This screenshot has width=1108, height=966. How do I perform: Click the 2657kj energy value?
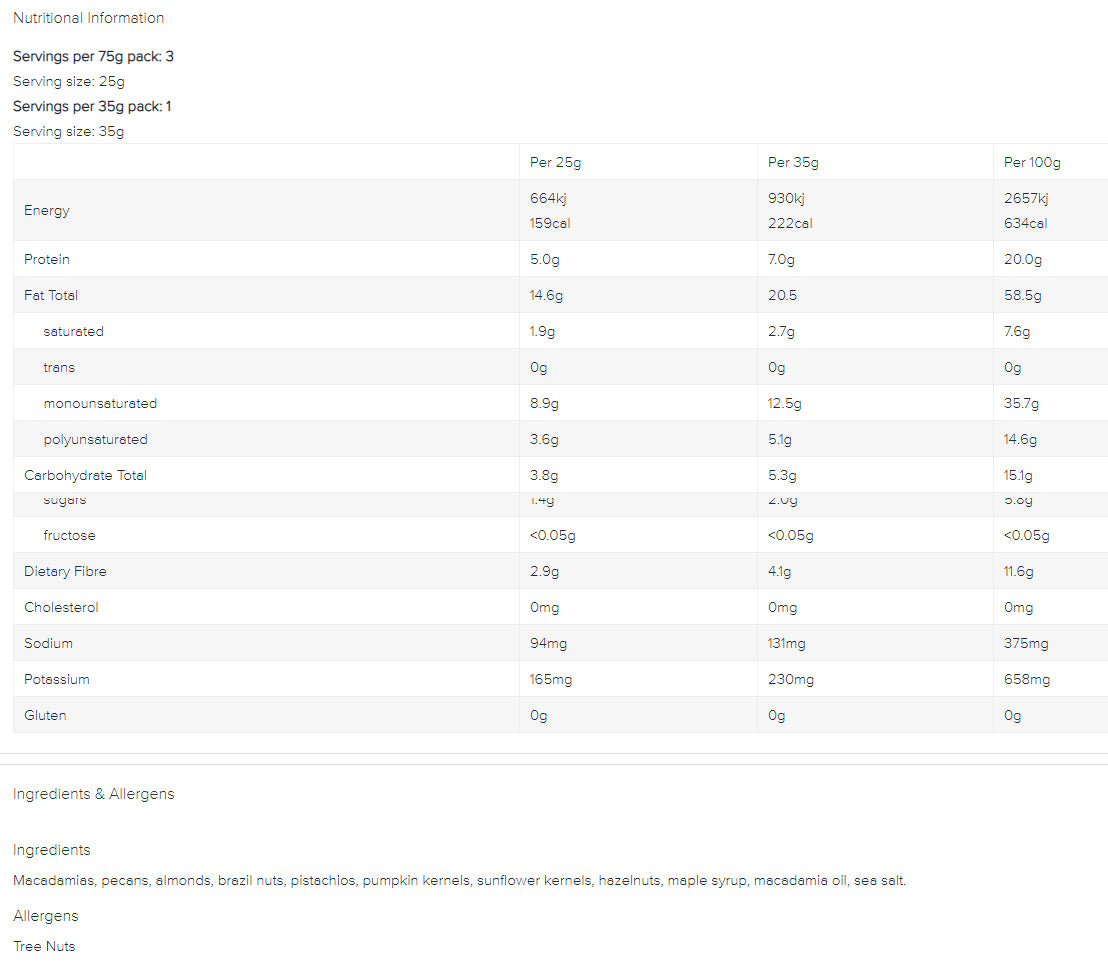click(1026, 198)
